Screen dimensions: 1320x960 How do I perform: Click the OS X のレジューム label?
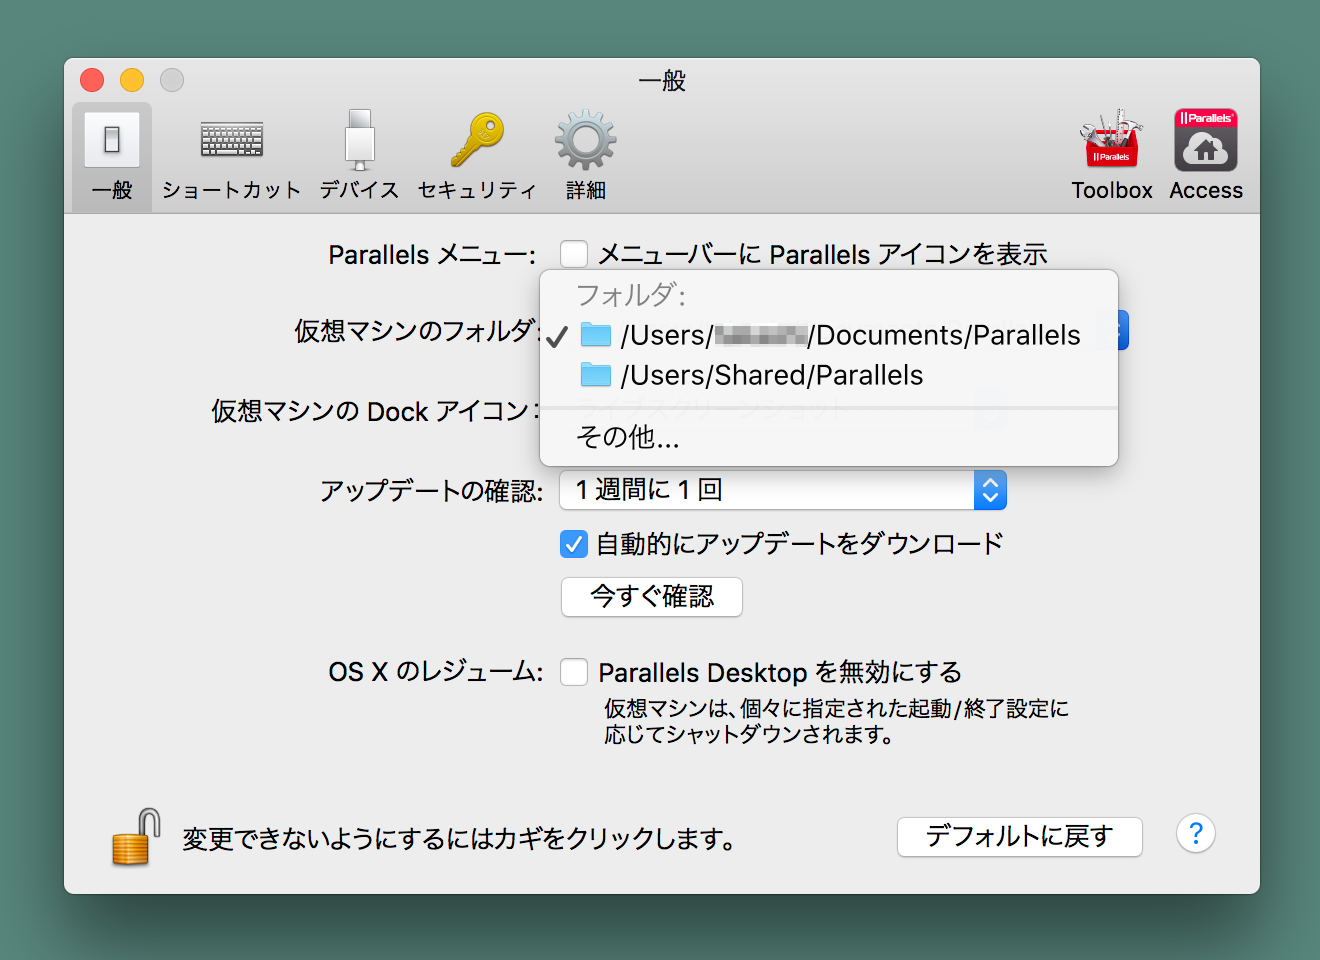(x=436, y=671)
